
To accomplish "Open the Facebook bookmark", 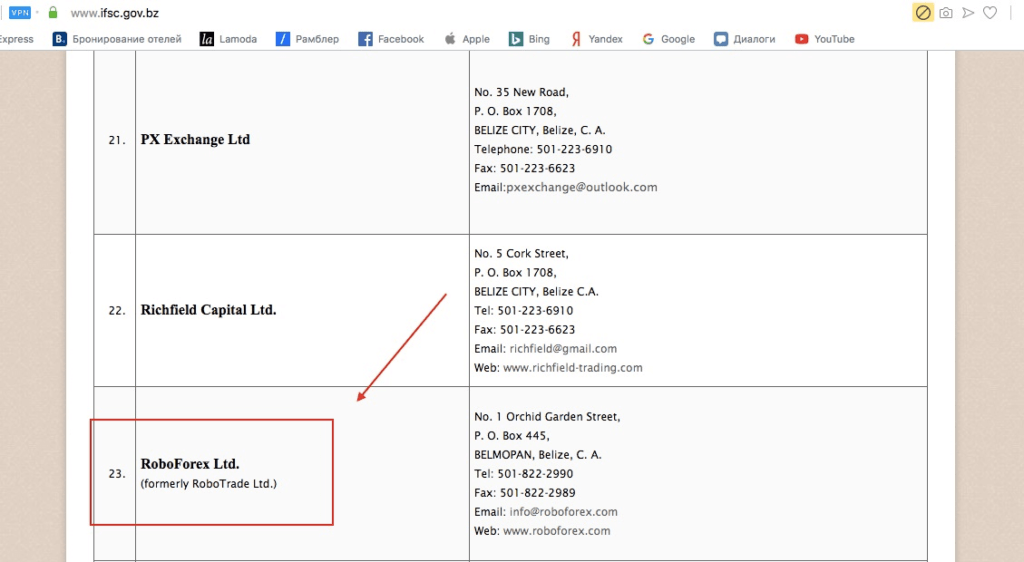I will [x=391, y=39].
